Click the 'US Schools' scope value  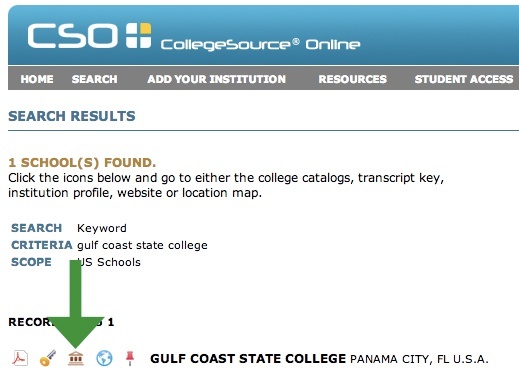coord(109,262)
